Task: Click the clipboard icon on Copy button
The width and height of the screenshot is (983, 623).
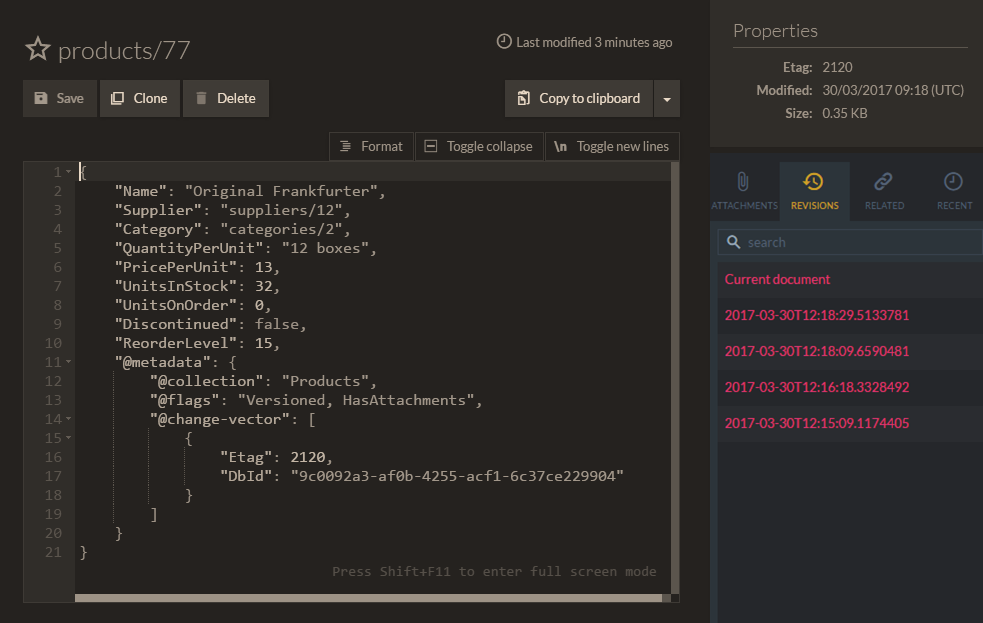Action: click(x=523, y=98)
